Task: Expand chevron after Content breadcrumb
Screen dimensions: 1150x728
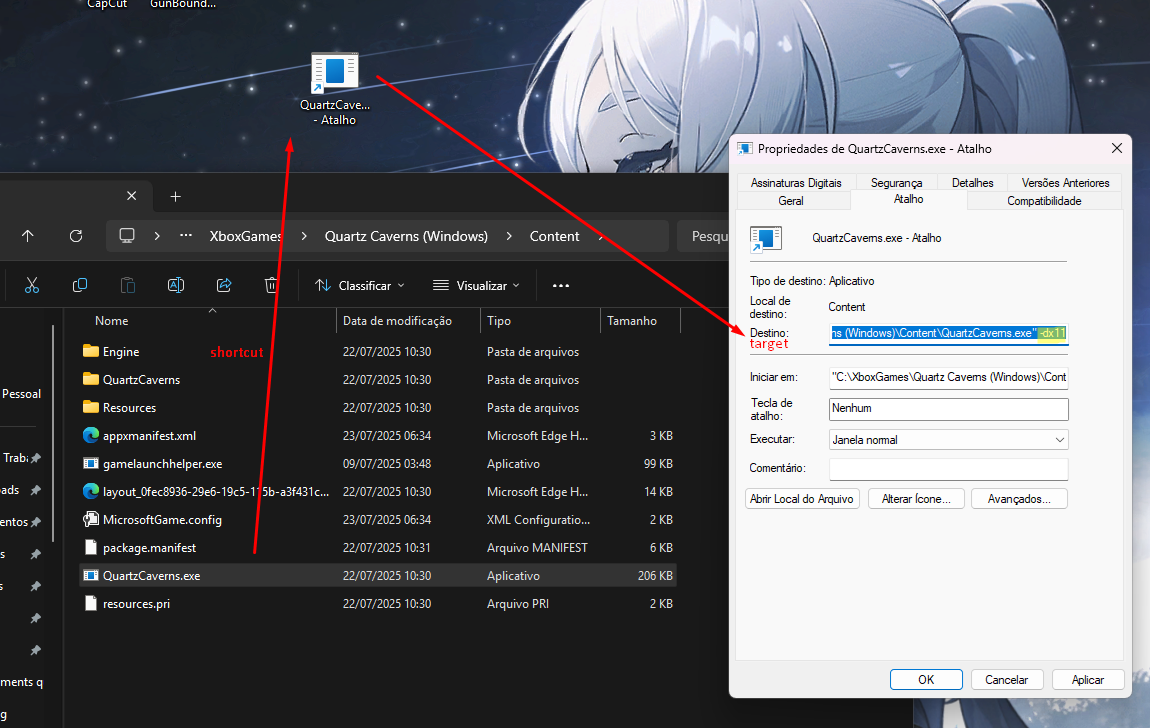Action: [601, 236]
